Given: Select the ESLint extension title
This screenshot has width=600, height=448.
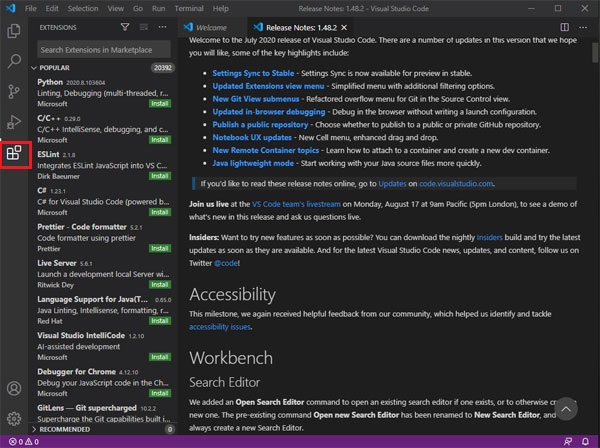Looking at the screenshot, I should pyautogui.click(x=48, y=154).
